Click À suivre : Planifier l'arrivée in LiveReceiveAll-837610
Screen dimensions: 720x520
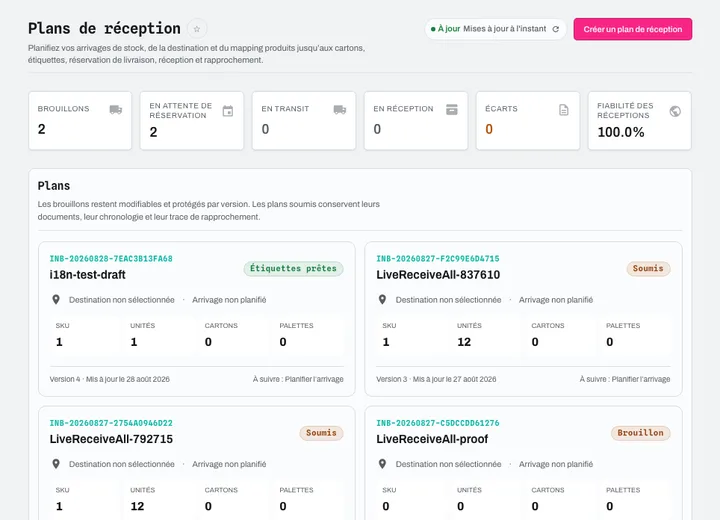click(x=624, y=379)
